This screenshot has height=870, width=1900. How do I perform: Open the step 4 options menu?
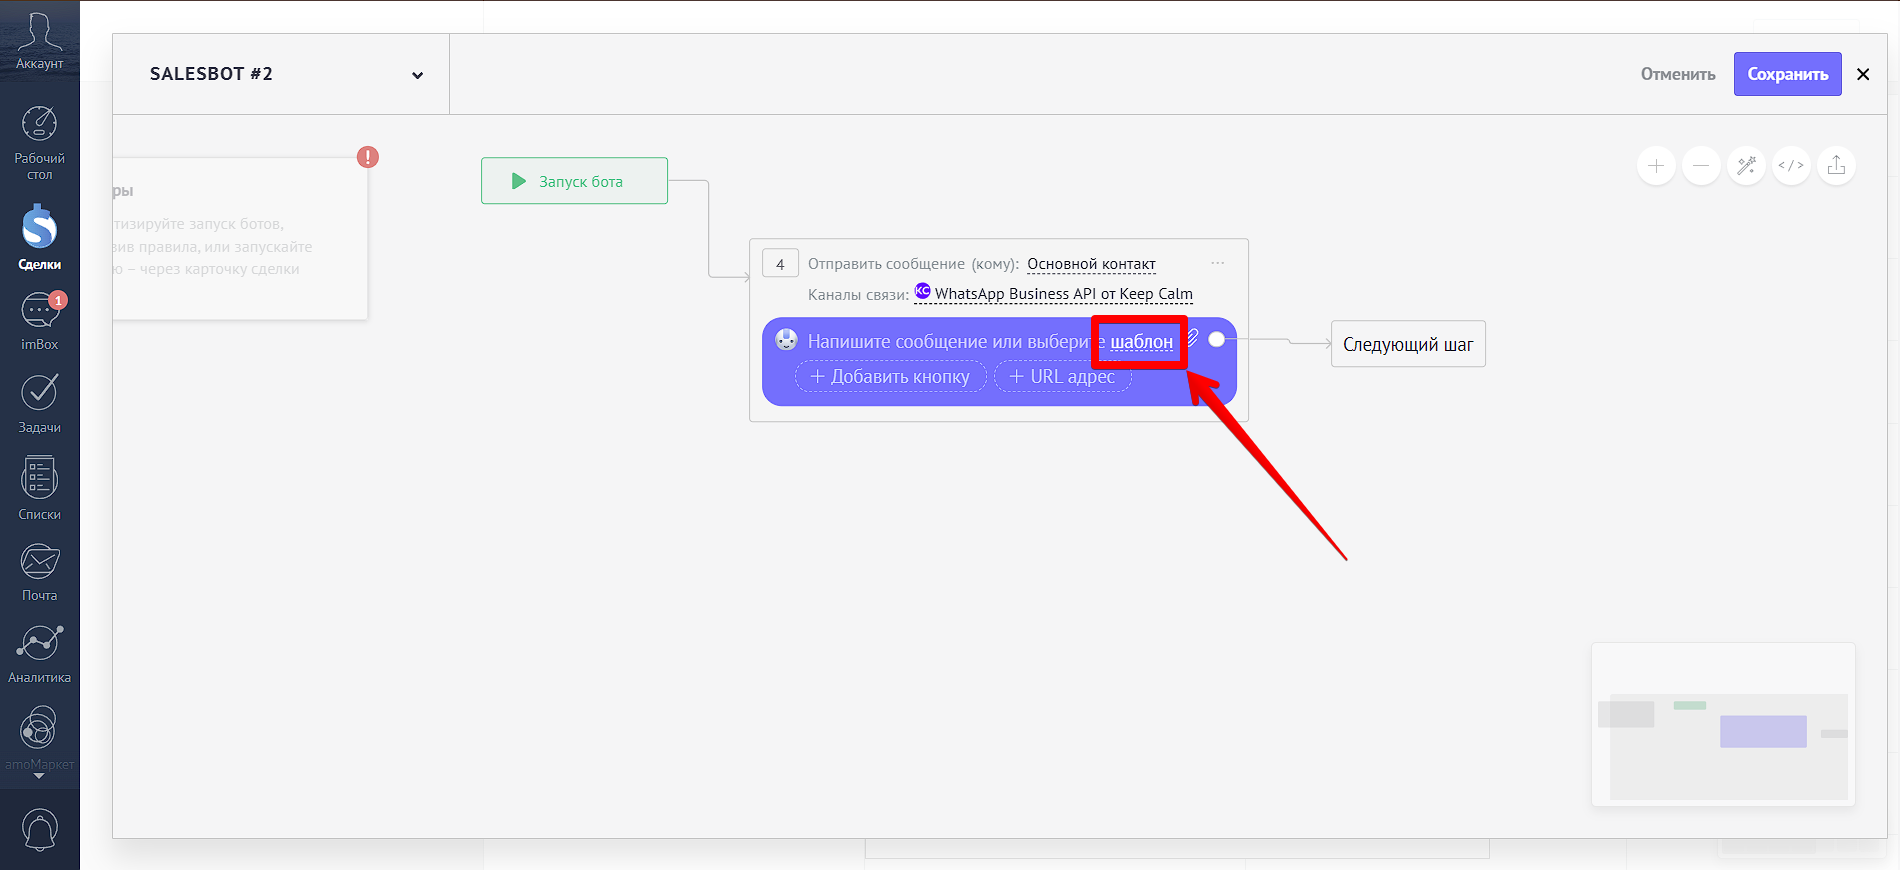[1217, 263]
